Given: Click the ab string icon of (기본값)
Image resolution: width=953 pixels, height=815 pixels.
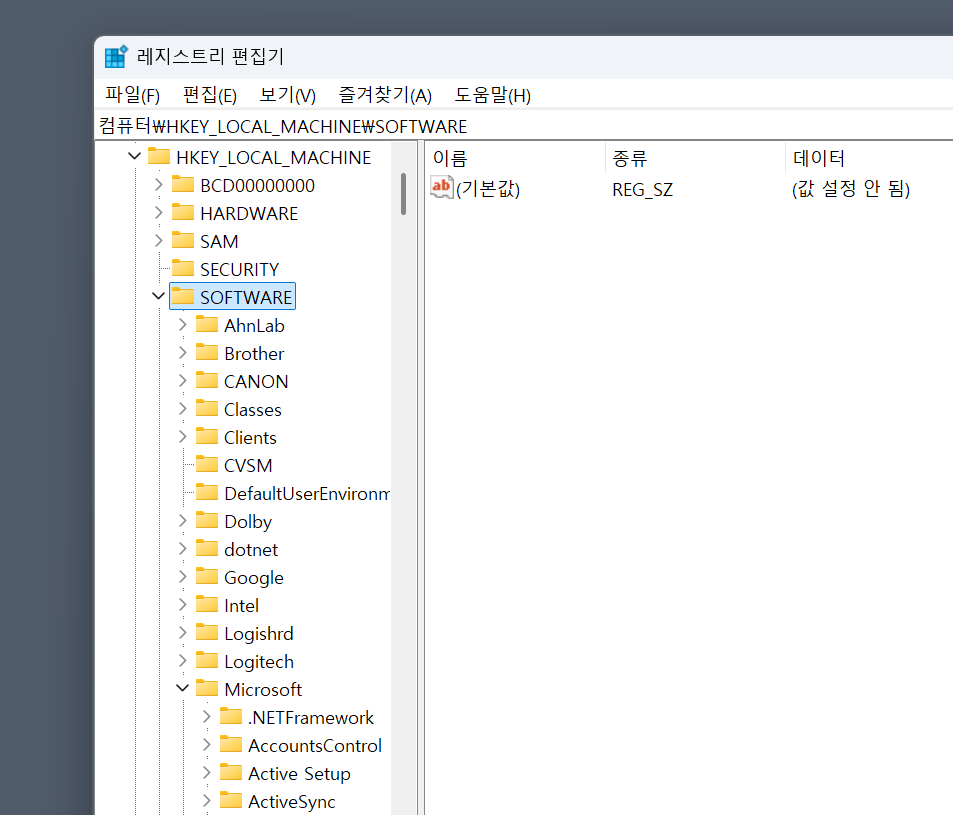Looking at the screenshot, I should (x=442, y=187).
